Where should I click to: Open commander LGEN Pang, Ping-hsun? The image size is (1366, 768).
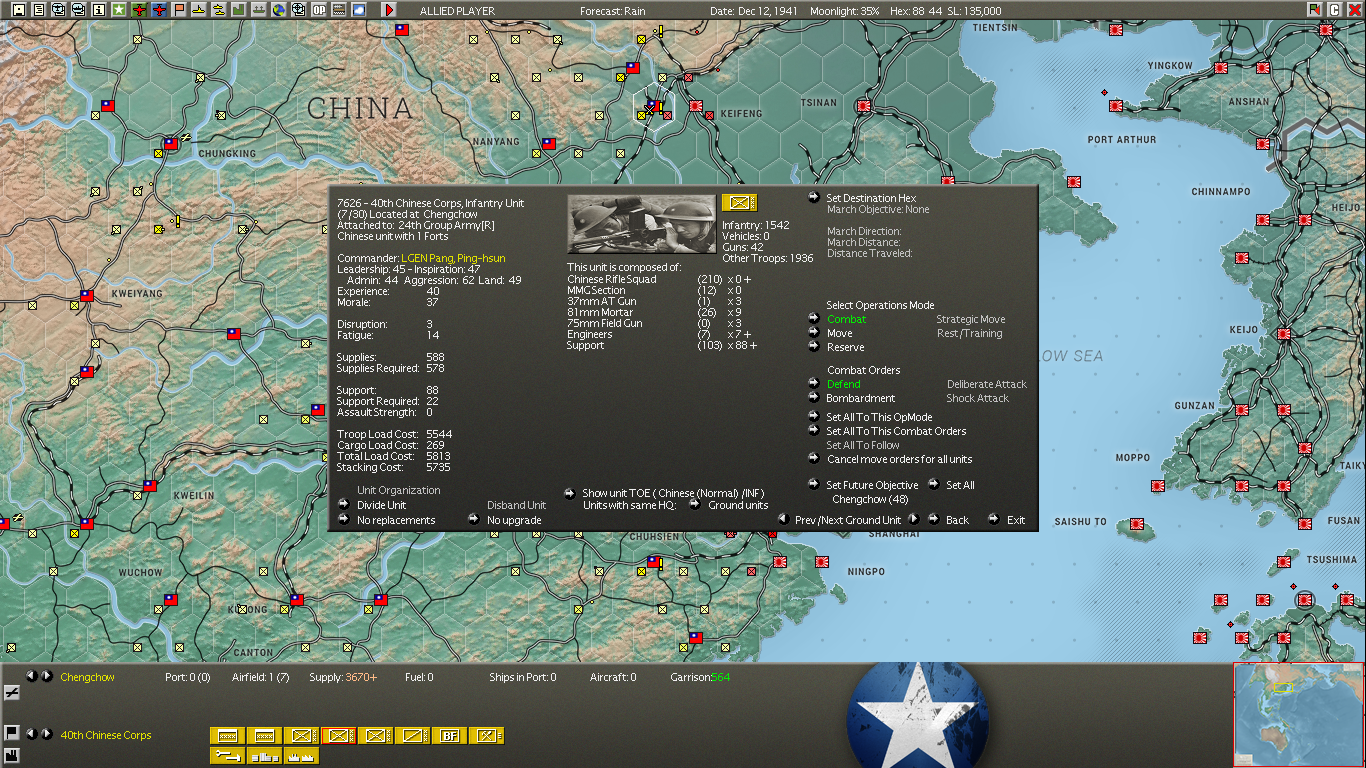tap(453, 258)
